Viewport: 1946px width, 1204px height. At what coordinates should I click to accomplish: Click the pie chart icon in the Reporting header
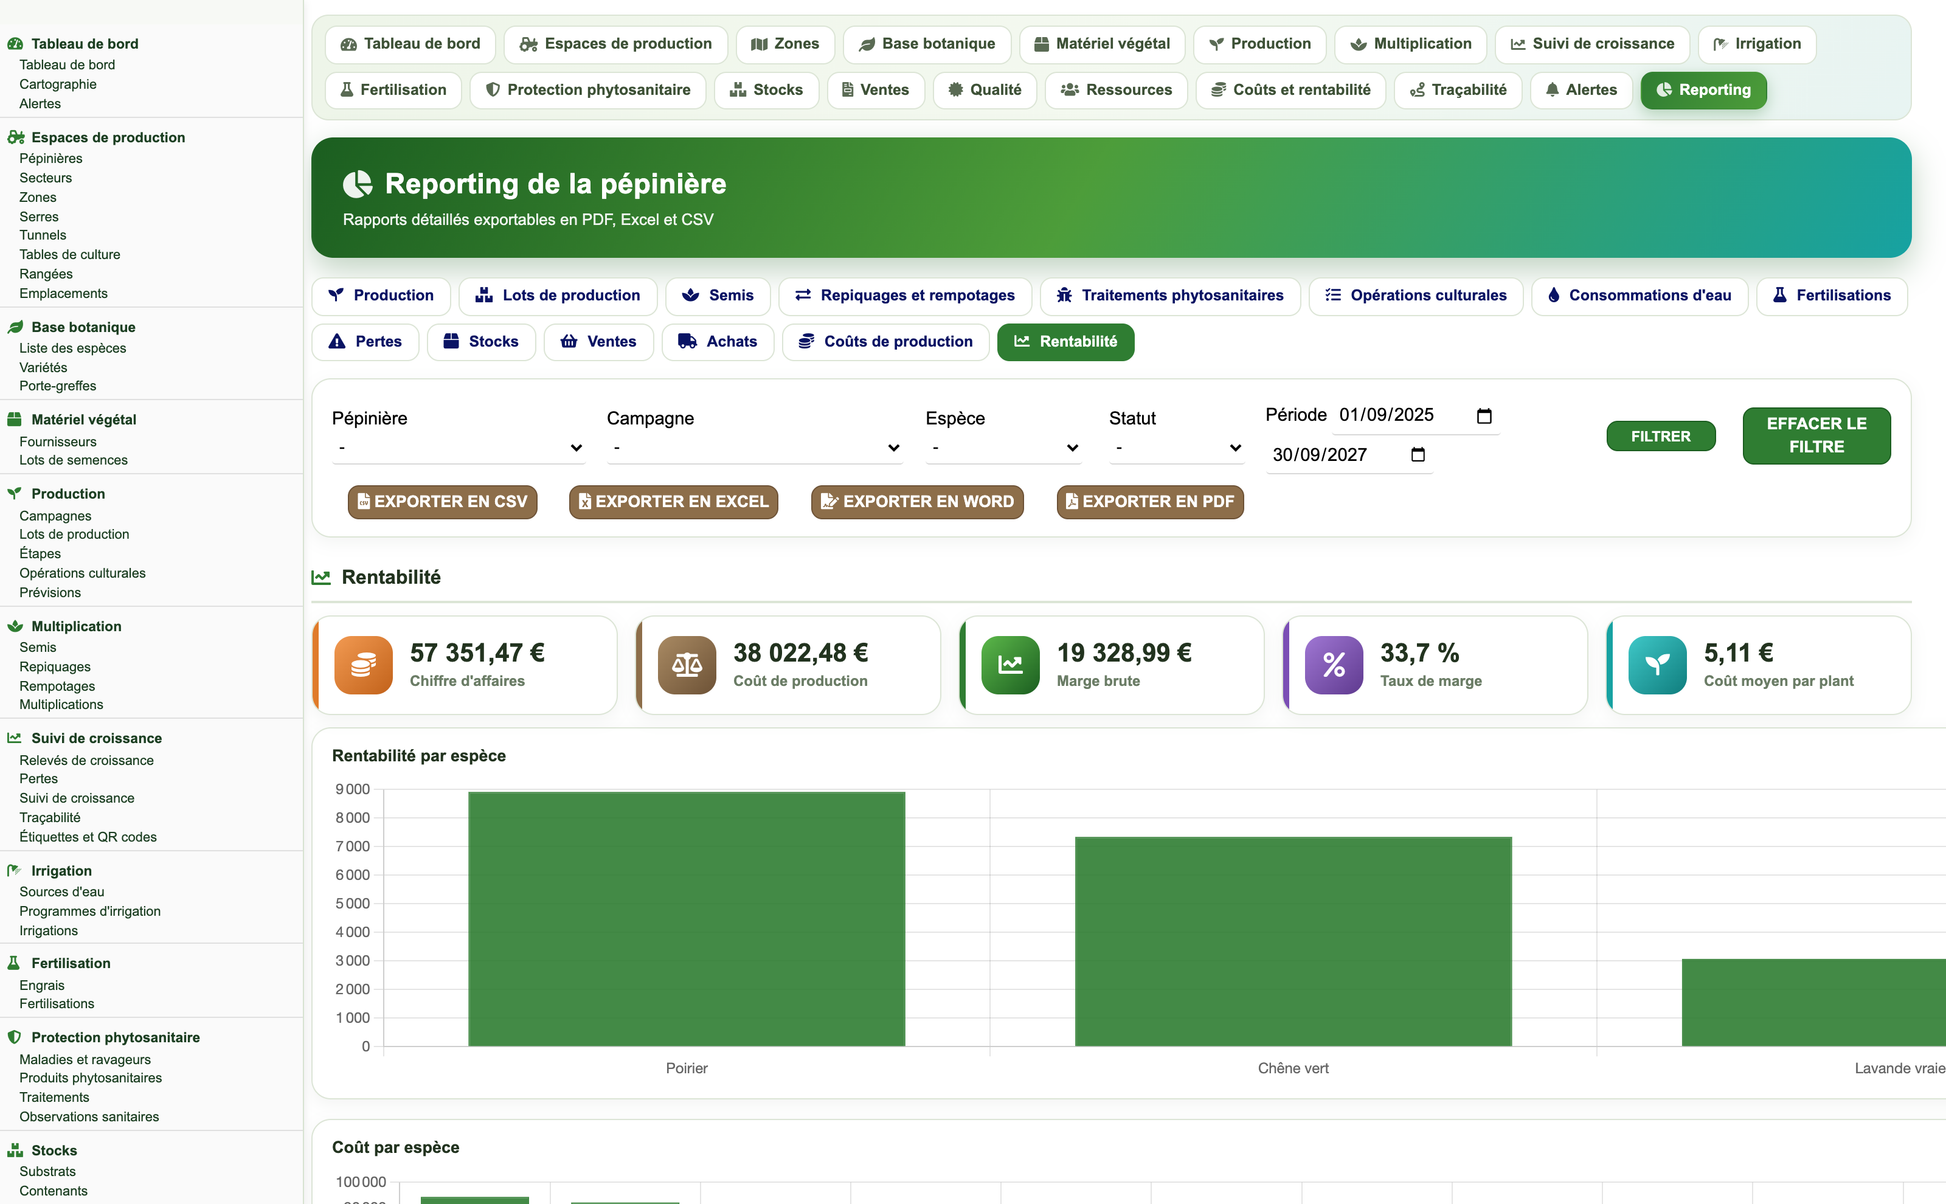point(357,184)
